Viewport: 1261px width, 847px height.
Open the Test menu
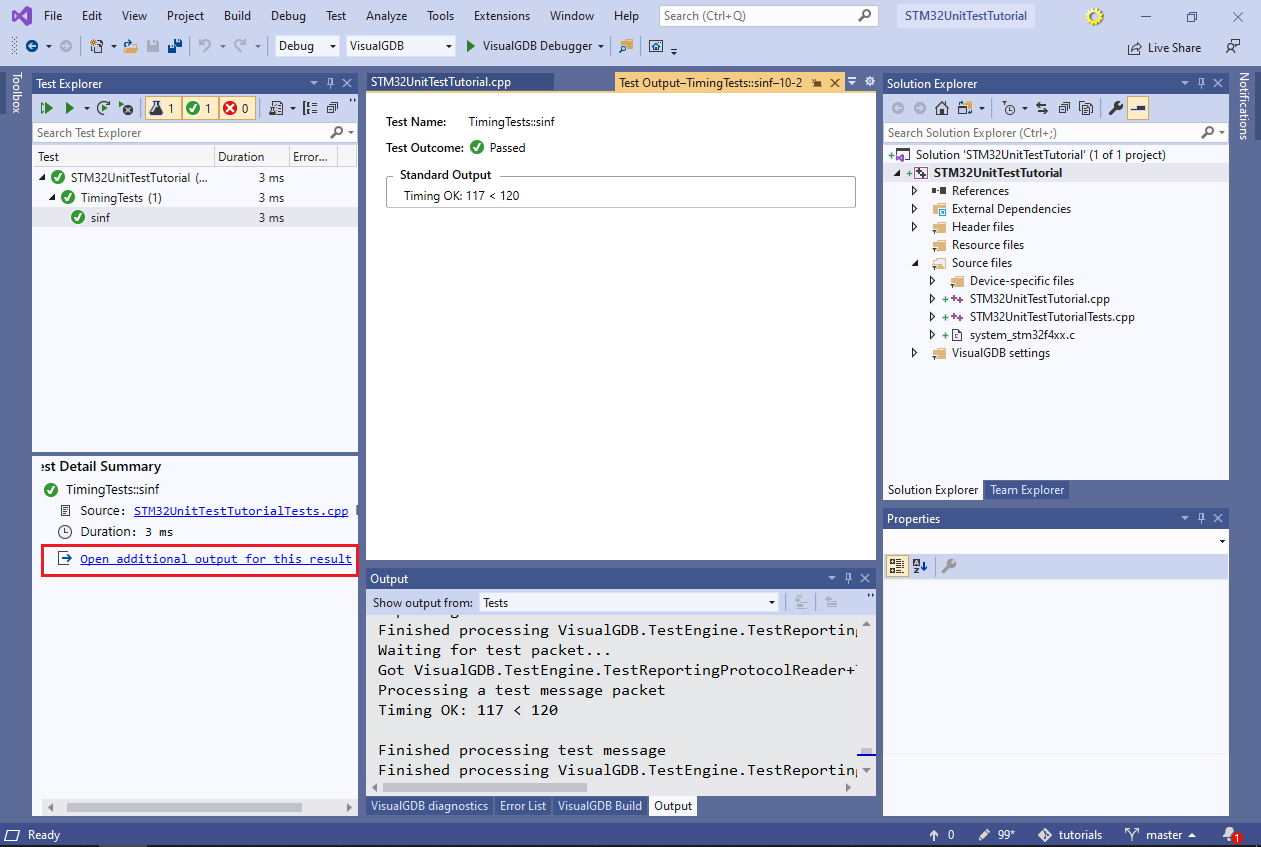point(336,16)
